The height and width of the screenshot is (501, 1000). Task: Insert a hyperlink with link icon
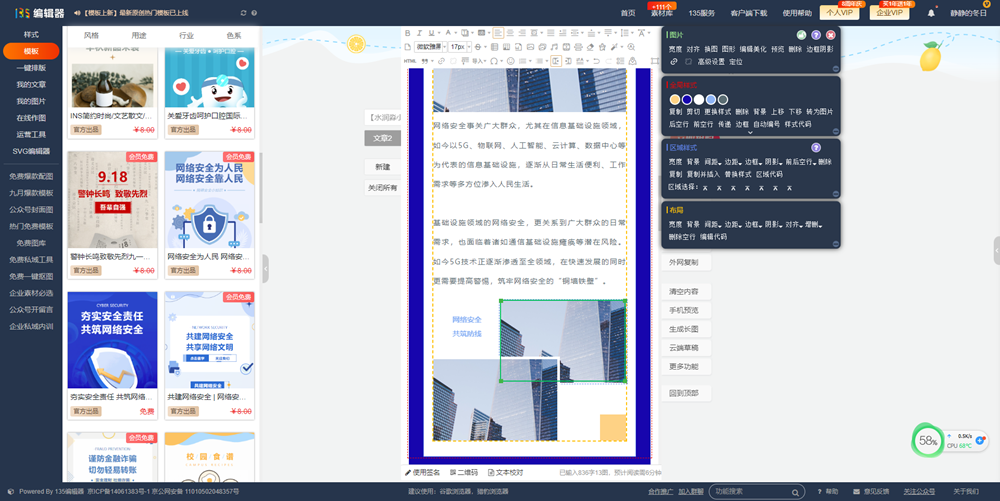(441, 61)
